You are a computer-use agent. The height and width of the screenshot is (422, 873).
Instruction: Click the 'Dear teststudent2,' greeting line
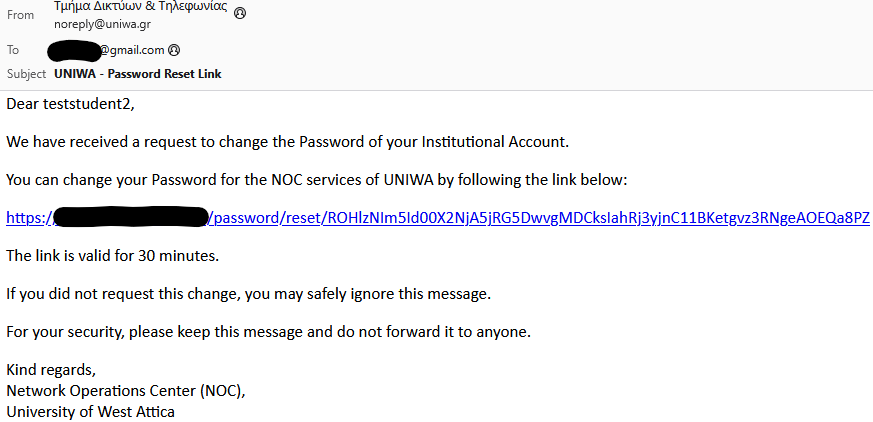tap(70, 104)
